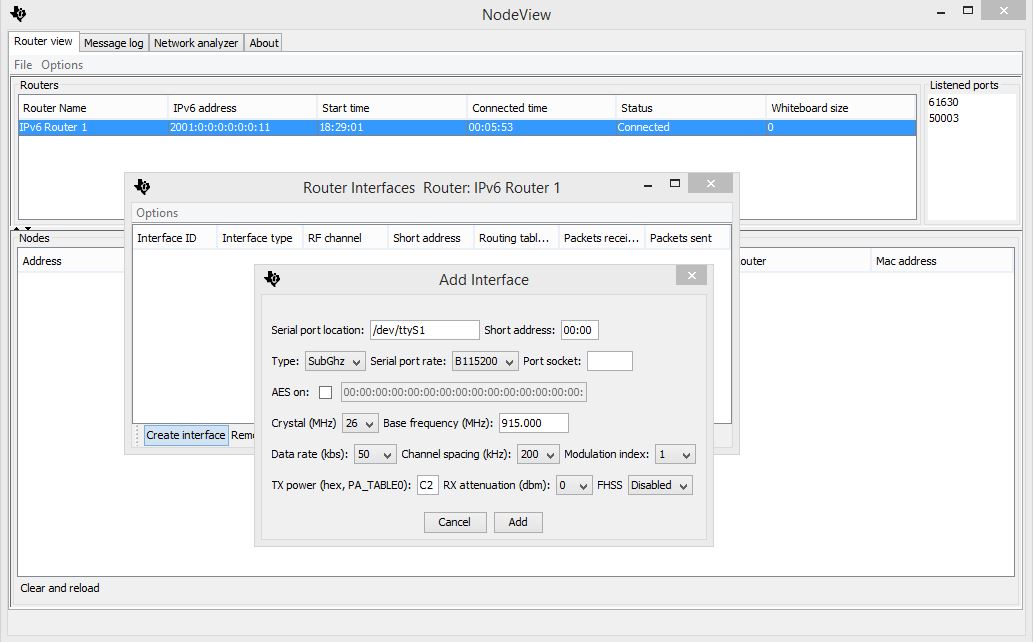Open the Channel spacing (kHz) dropdown
Image resolution: width=1033 pixels, height=642 pixels.
pyautogui.click(x=538, y=454)
